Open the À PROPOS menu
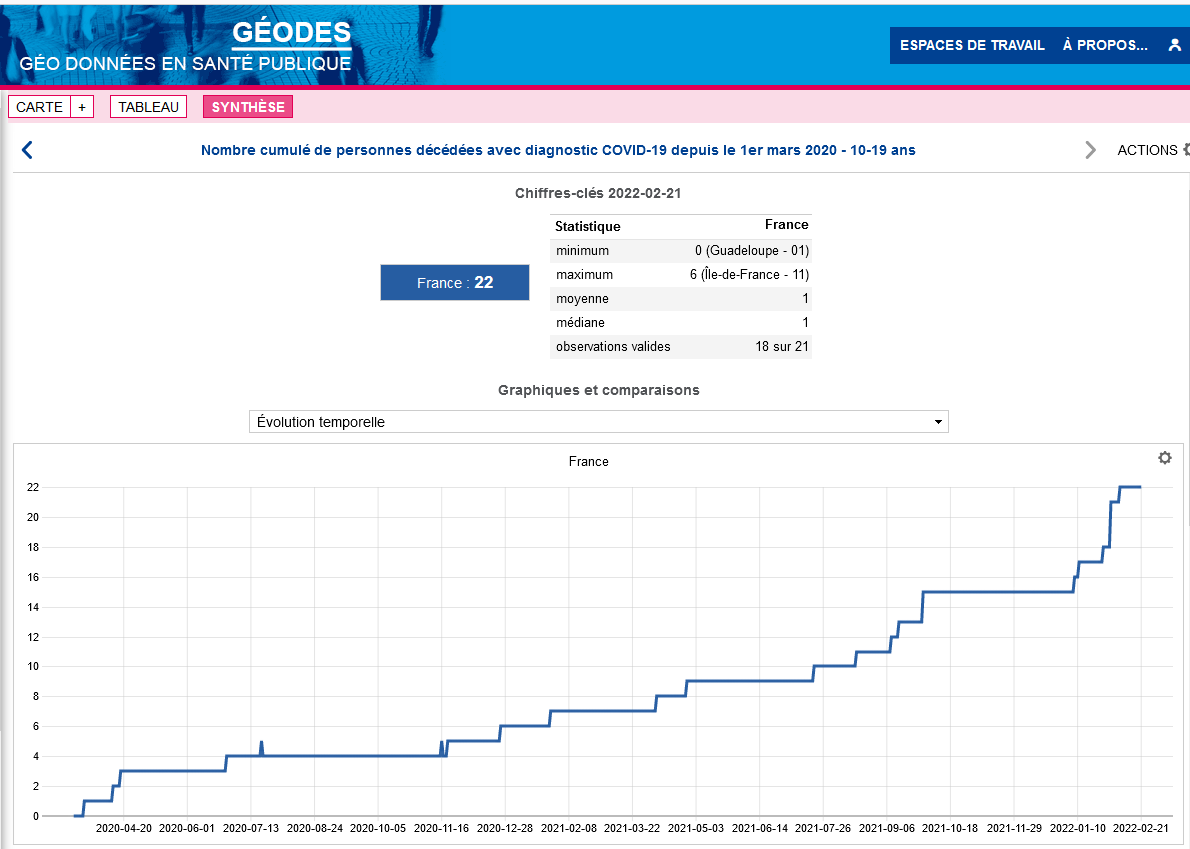 (x=1105, y=45)
